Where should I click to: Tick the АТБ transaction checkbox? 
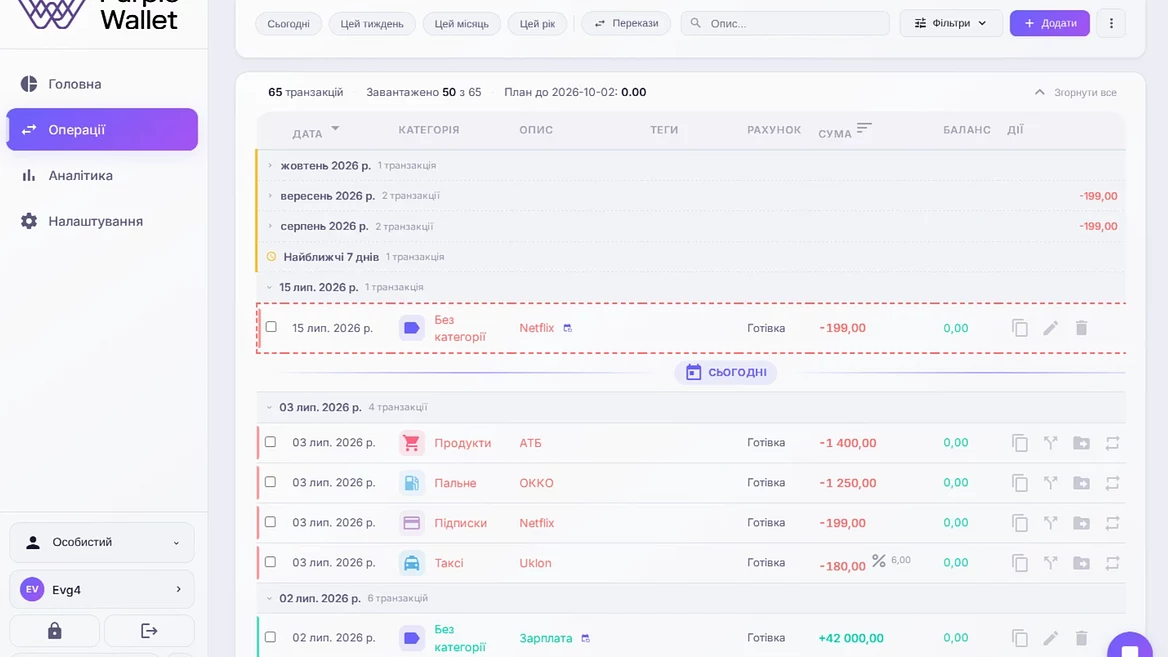tap(270, 442)
